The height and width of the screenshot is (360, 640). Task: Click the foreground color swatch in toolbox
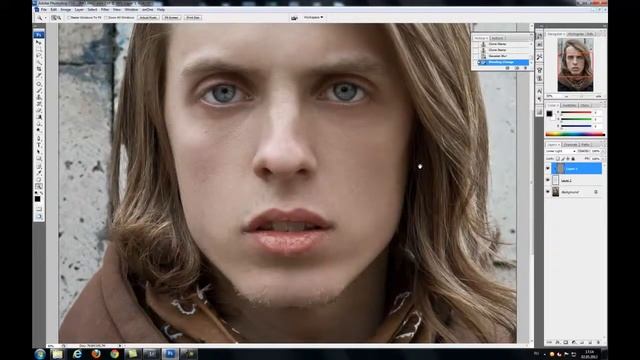click(x=37, y=199)
